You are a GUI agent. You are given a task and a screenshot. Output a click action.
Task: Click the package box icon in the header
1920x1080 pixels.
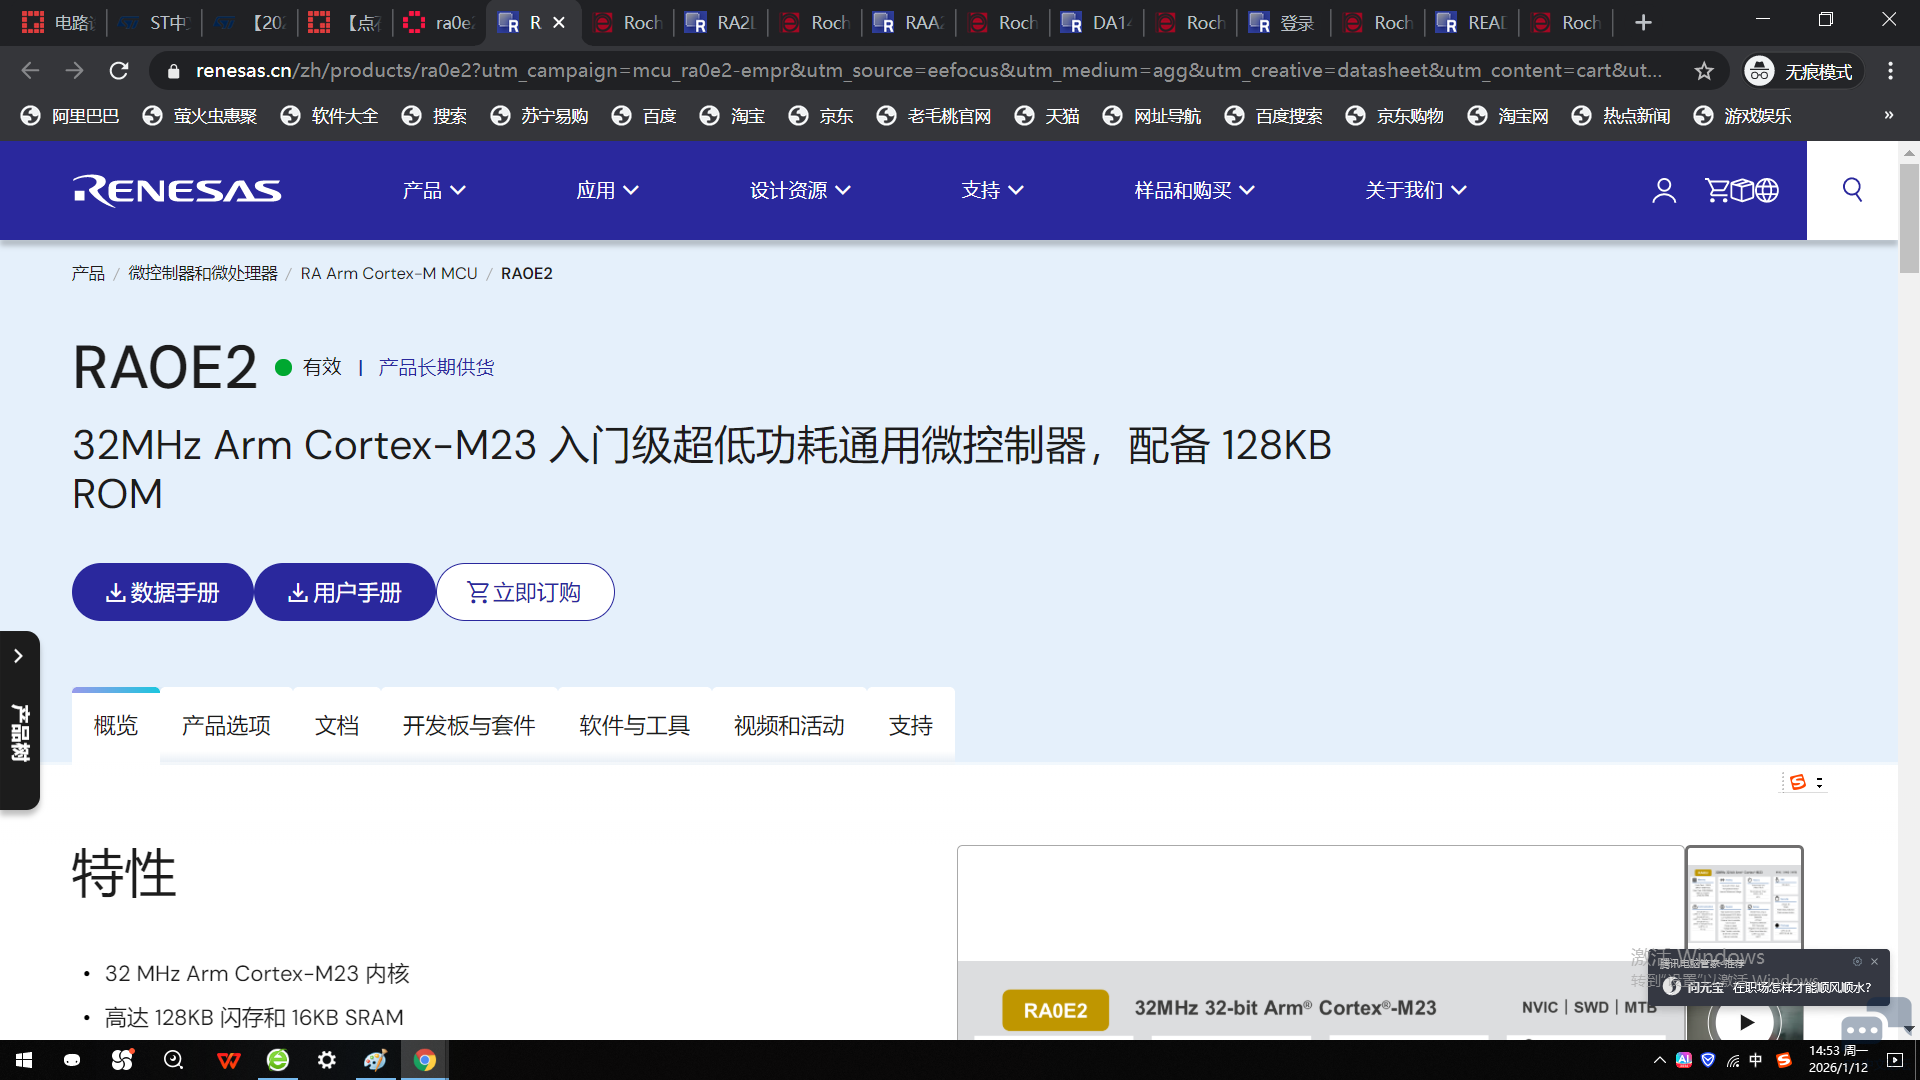tap(1742, 190)
